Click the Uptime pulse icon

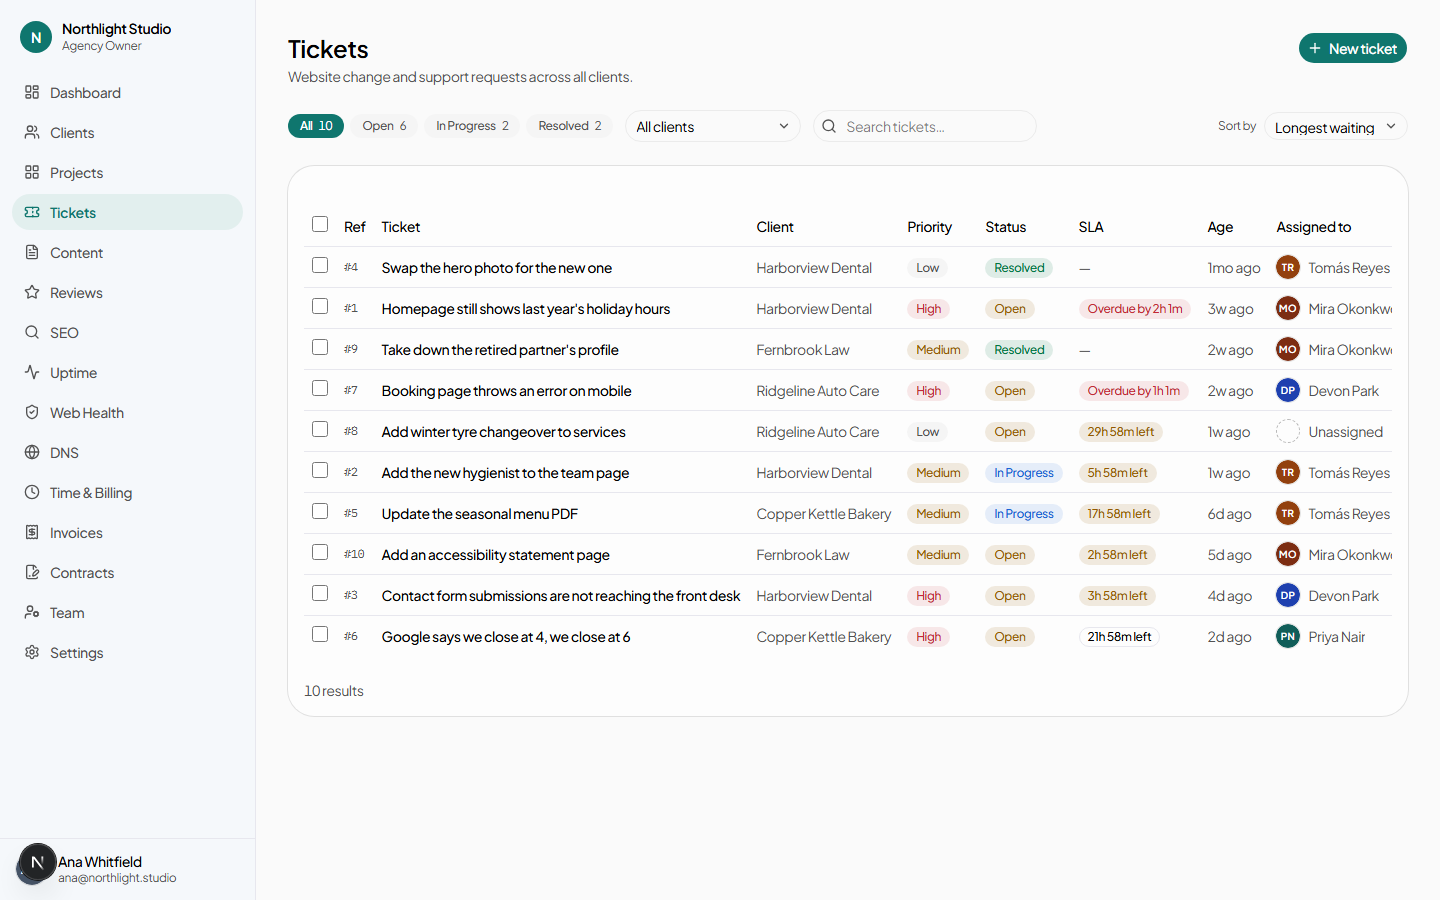(x=32, y=372)
